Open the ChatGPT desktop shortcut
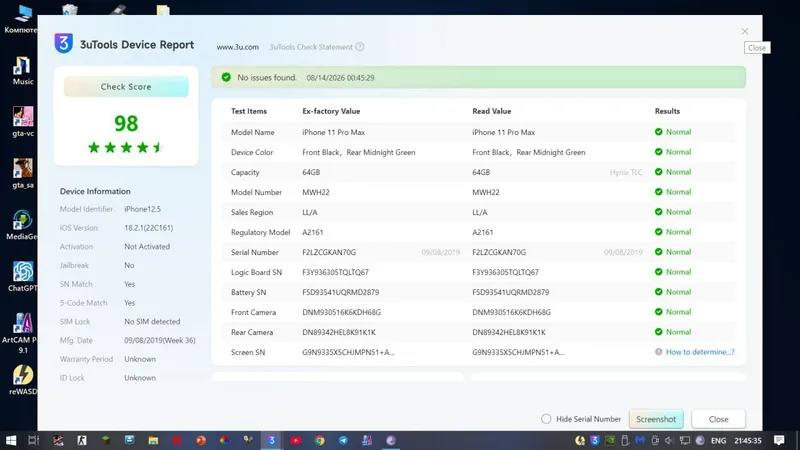 (x=22, y=277)
